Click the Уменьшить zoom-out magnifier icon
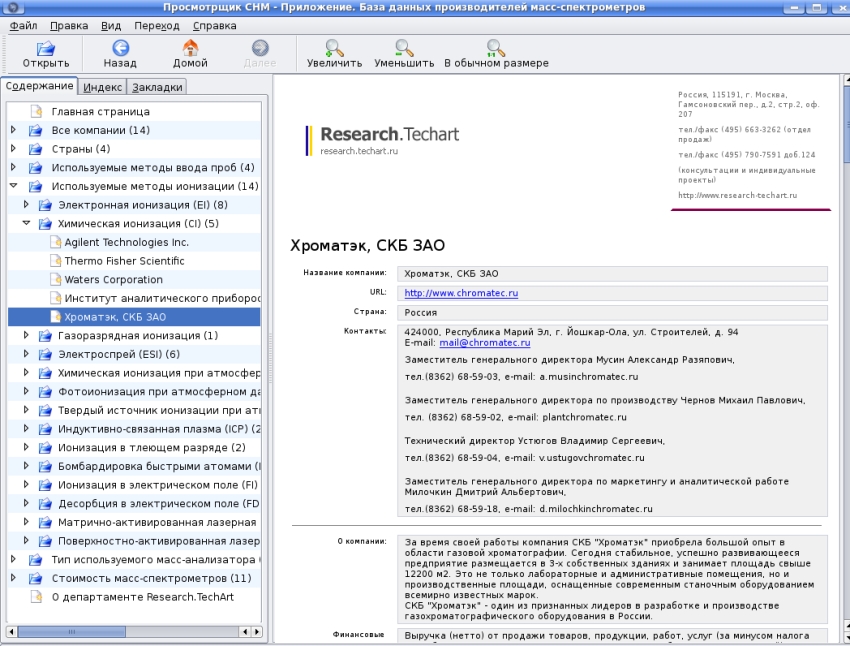850x646 pixels. click(x=404, y=48)
